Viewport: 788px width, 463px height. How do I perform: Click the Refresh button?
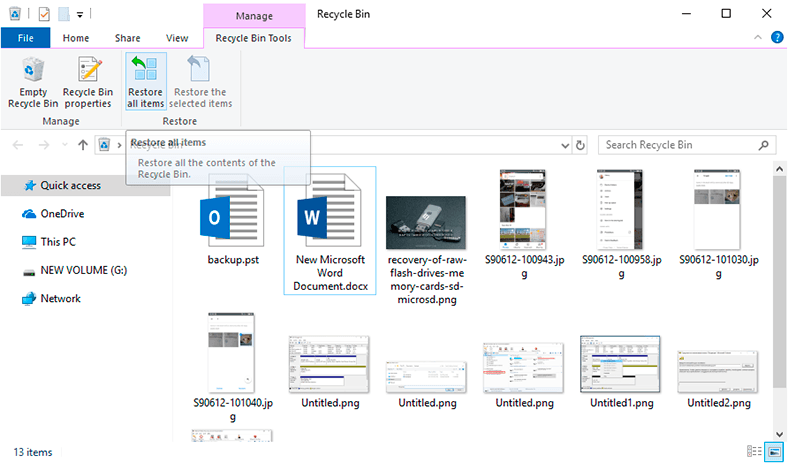[x=580, y=146]
